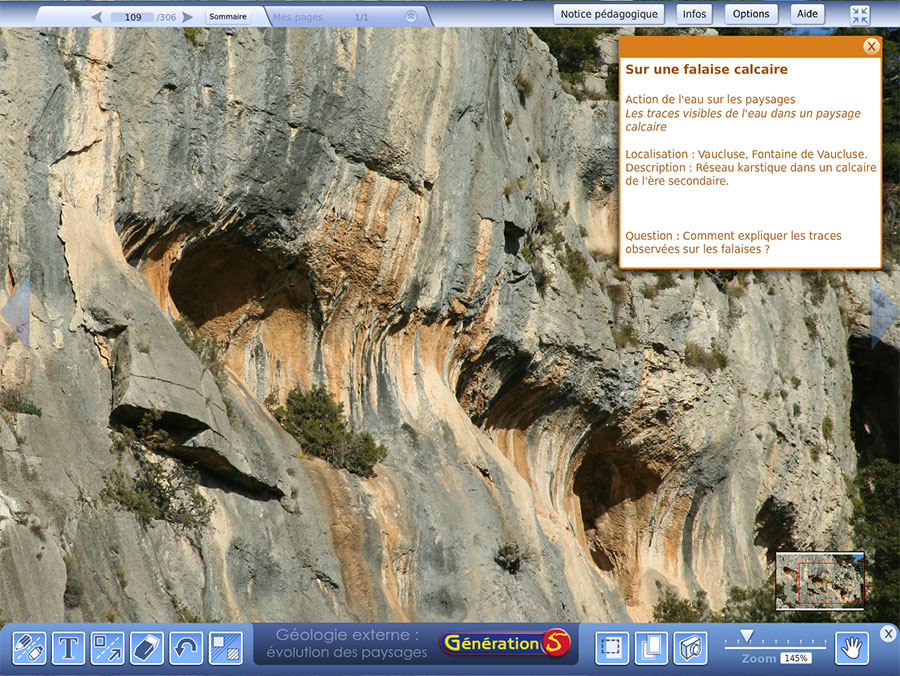The width and height of the screenshot is (900, 676).
Task: Activate the Eraser tool
Action: tap(147, 648)
